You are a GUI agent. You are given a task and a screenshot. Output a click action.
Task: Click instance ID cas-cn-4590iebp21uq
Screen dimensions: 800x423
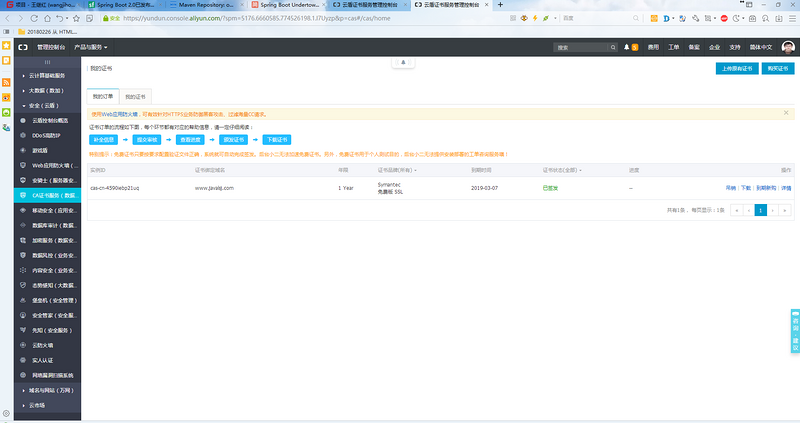pos(115,188)
